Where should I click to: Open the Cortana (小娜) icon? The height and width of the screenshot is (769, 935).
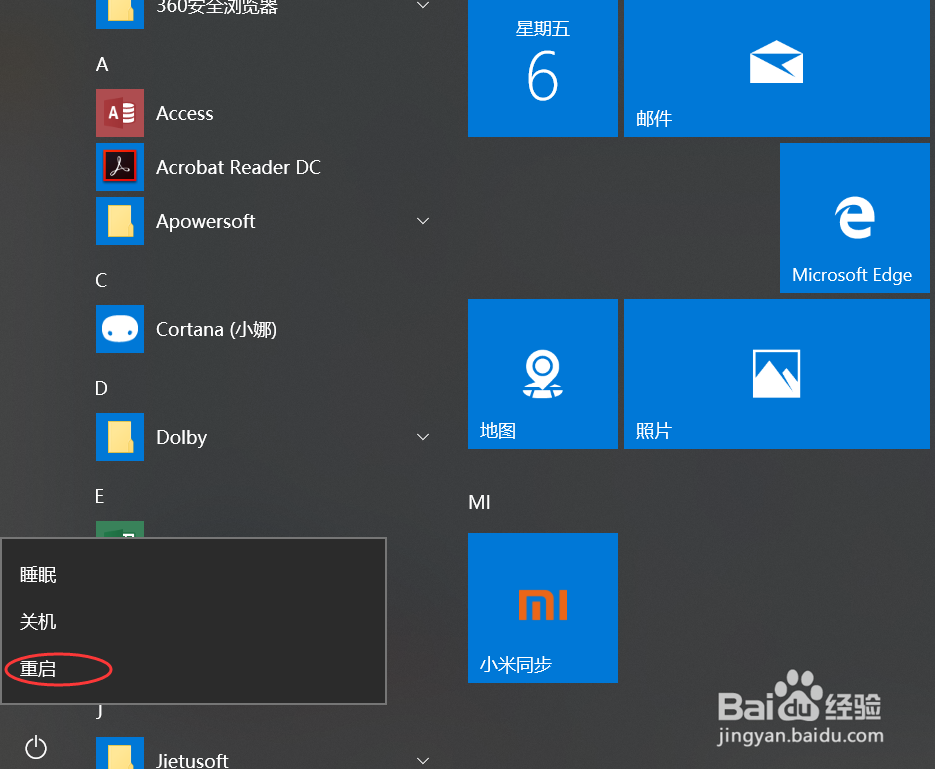(120, 329)
